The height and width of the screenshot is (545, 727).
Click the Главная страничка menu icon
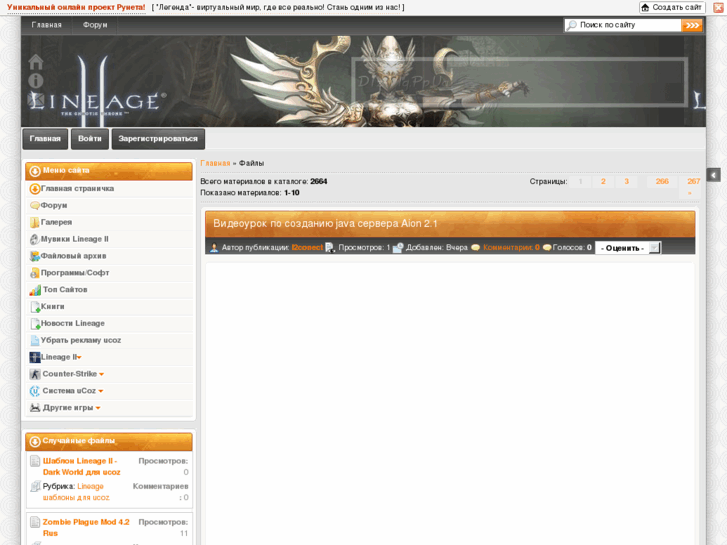click(x=34, y=189)
